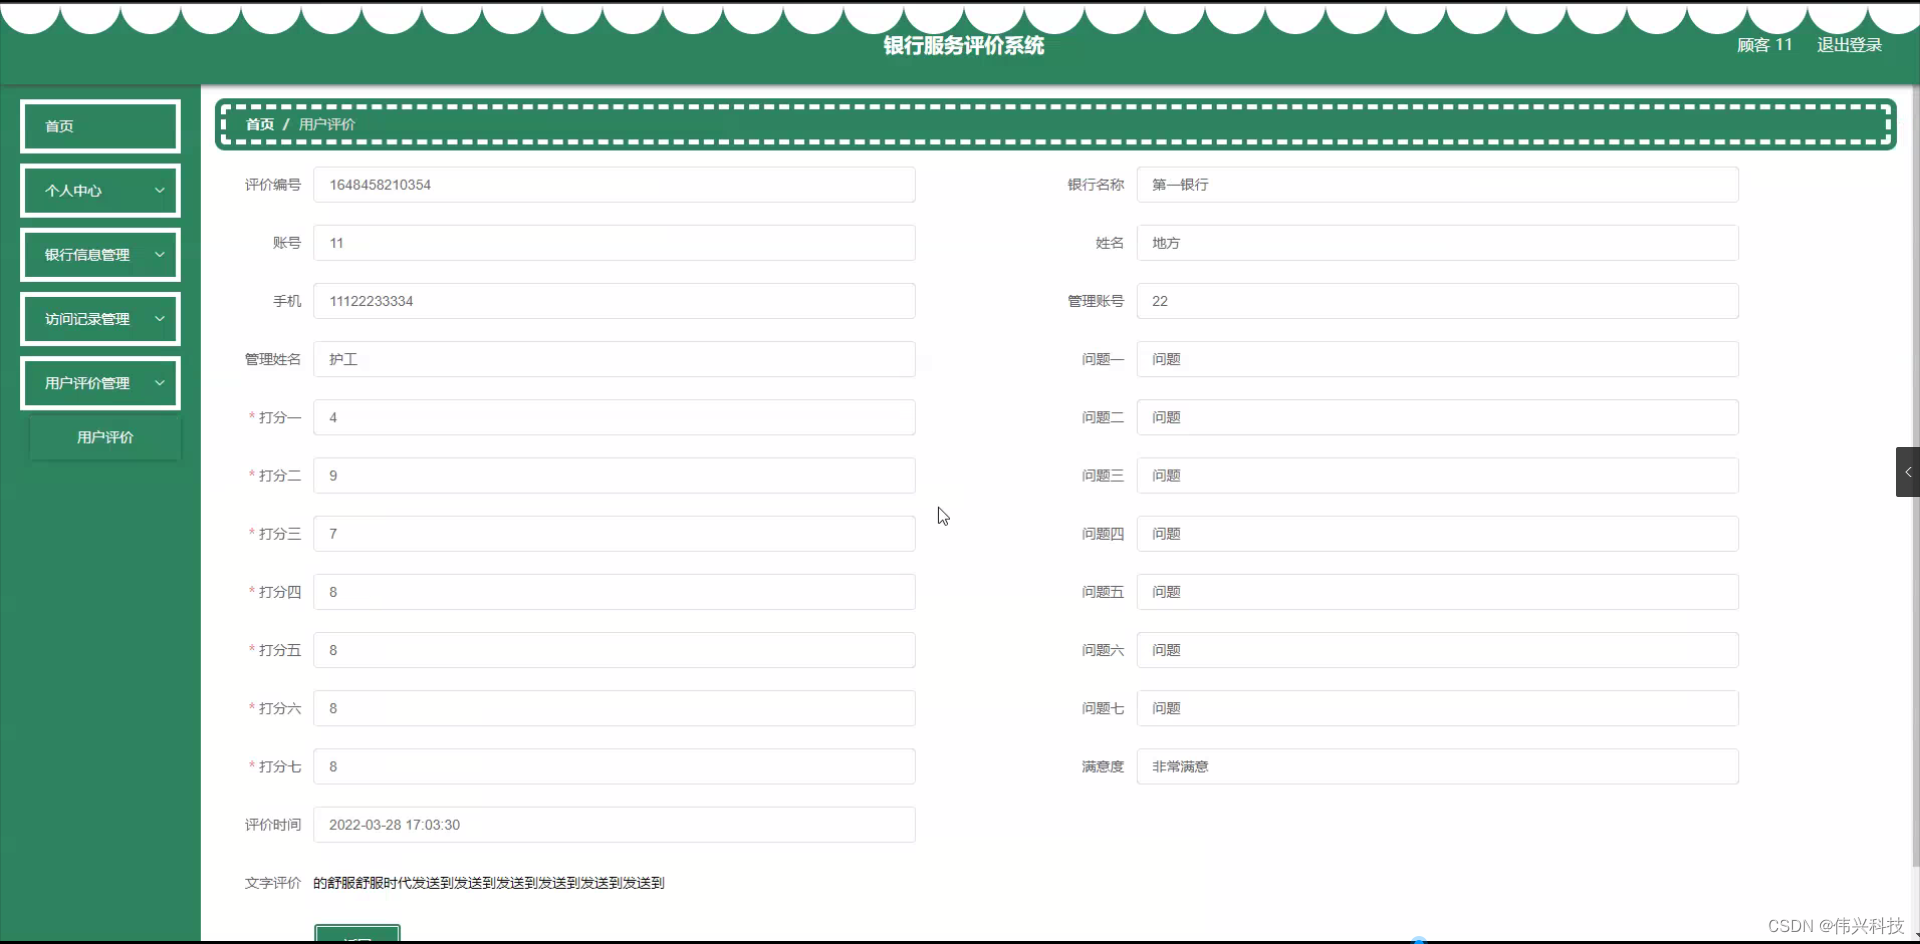Image resolution: width=1920 pixels, height=944 pixels.
Task: Select the 打分一 score input
Action: tap(615, 417)
